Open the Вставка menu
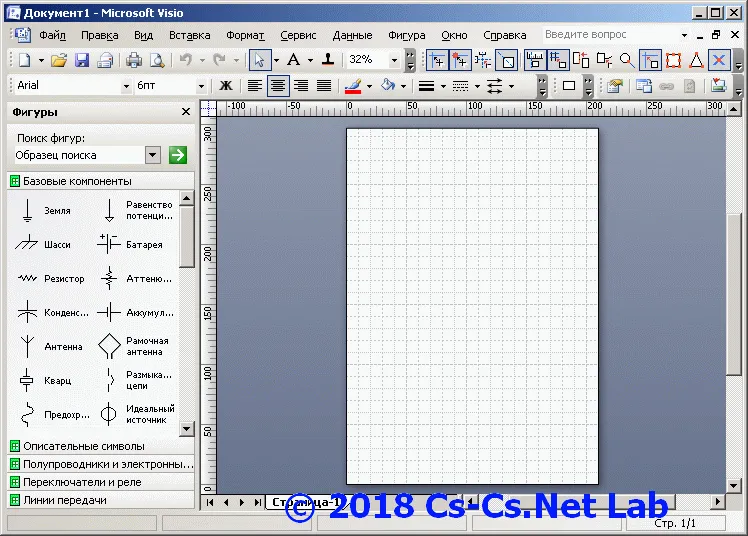Image resolution: width=748 pixels, height=536 pixels. pyautogui.click(x=189, y=35)
